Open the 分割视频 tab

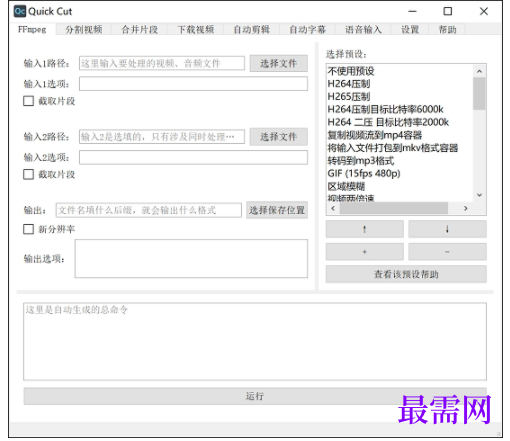(84, 30)
